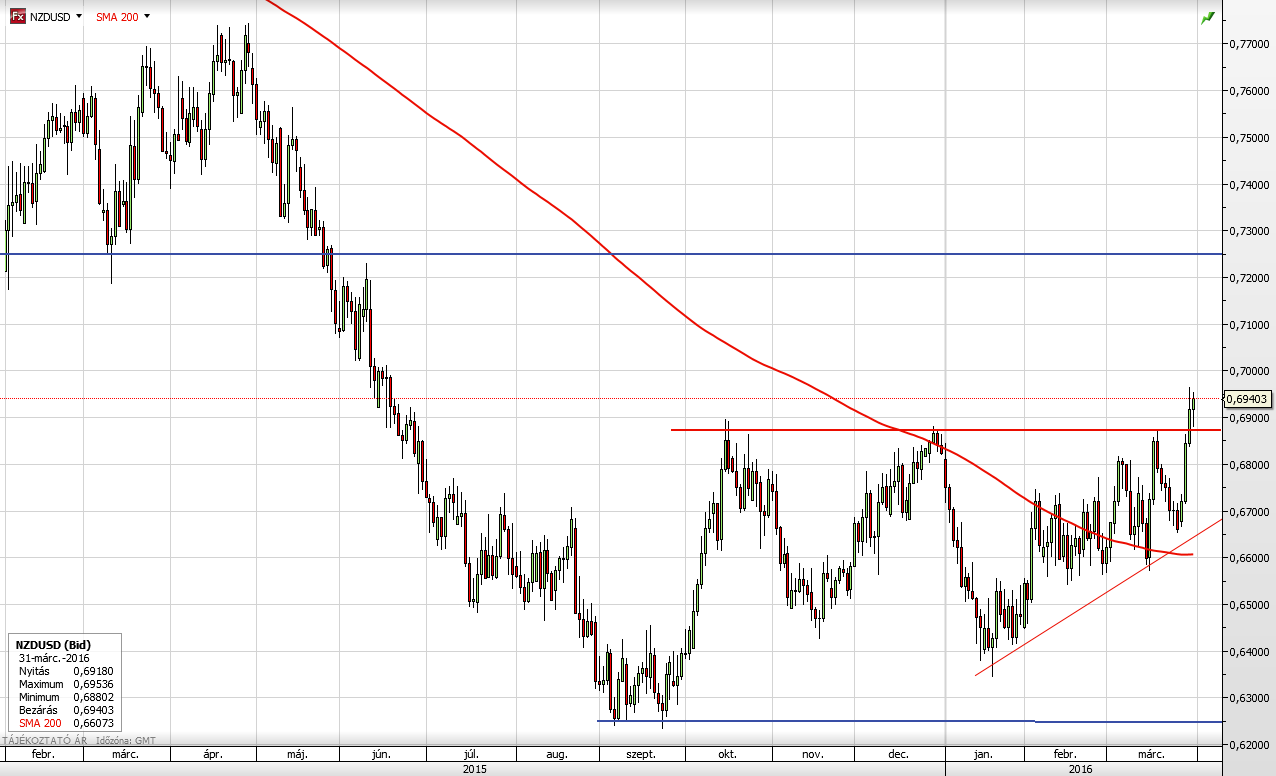The height and width of the screenshot is (776, 1276).
Task: Select the current price tag 0,69403 on axis
Action: click(1247, 398)
